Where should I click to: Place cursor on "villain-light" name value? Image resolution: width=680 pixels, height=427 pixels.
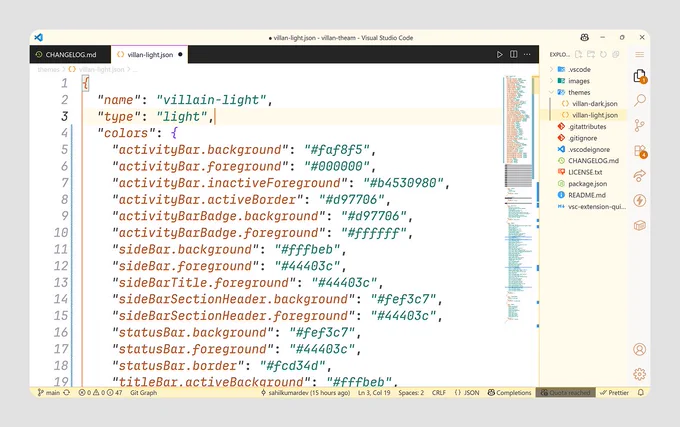tap(211, 100)
